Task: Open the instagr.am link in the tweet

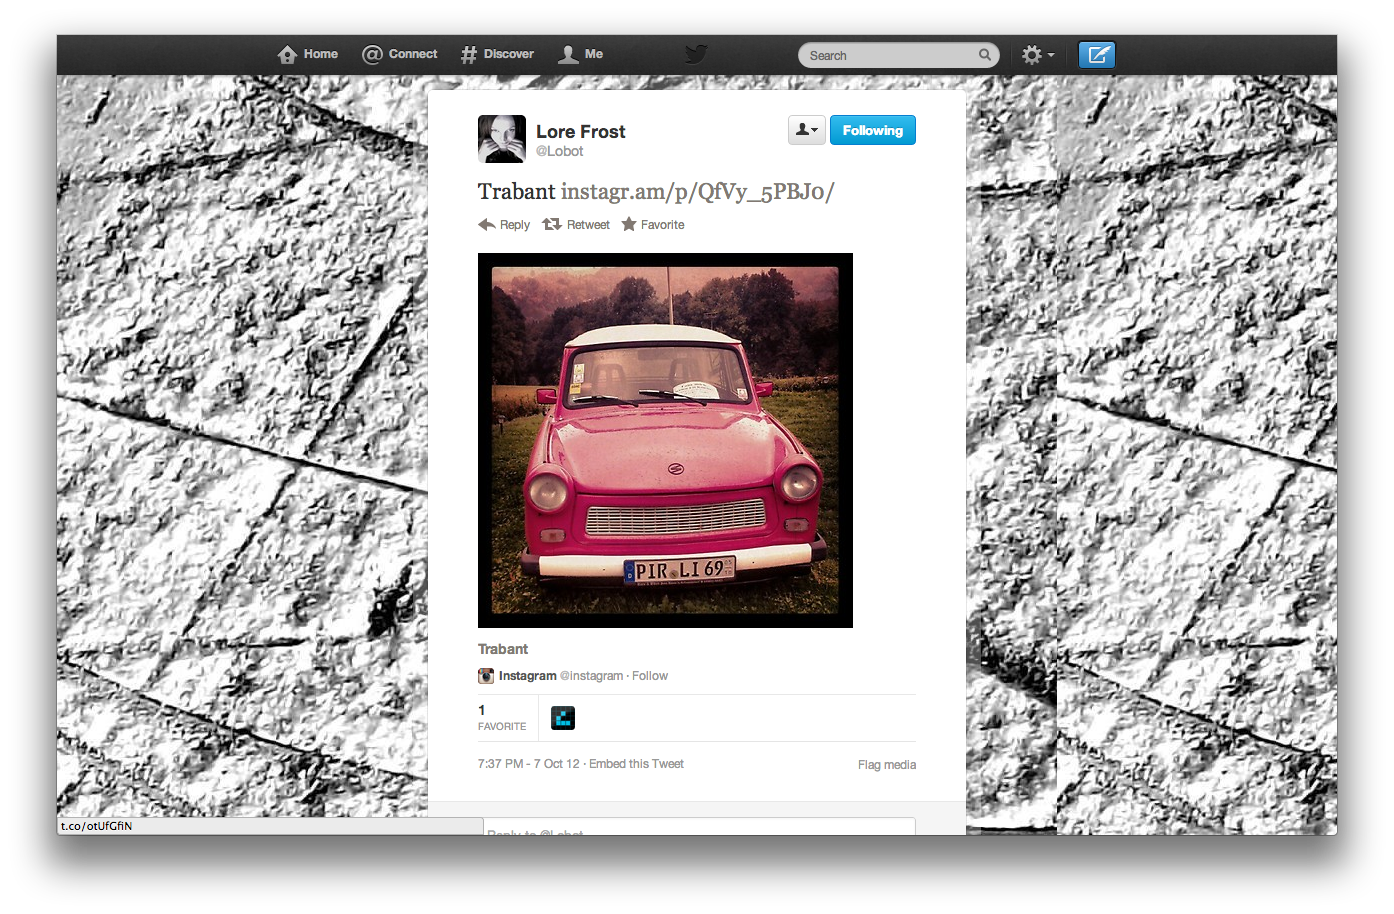Action: (x=697, y=192)
